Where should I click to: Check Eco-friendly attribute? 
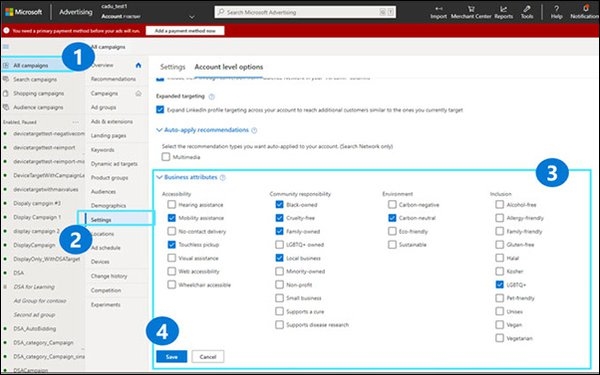[392, 232]
